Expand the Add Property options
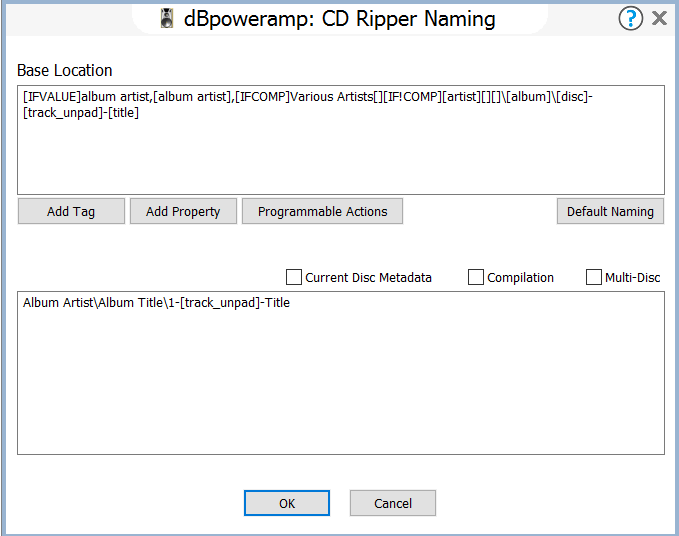 point(183,212)
